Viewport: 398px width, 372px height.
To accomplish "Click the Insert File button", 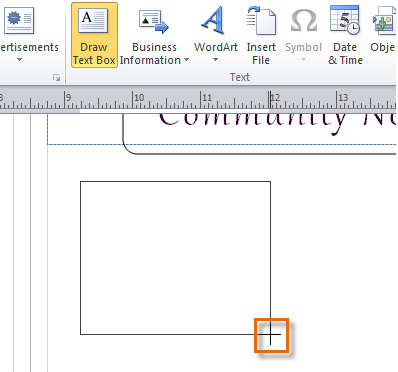I will pos(261,35).
